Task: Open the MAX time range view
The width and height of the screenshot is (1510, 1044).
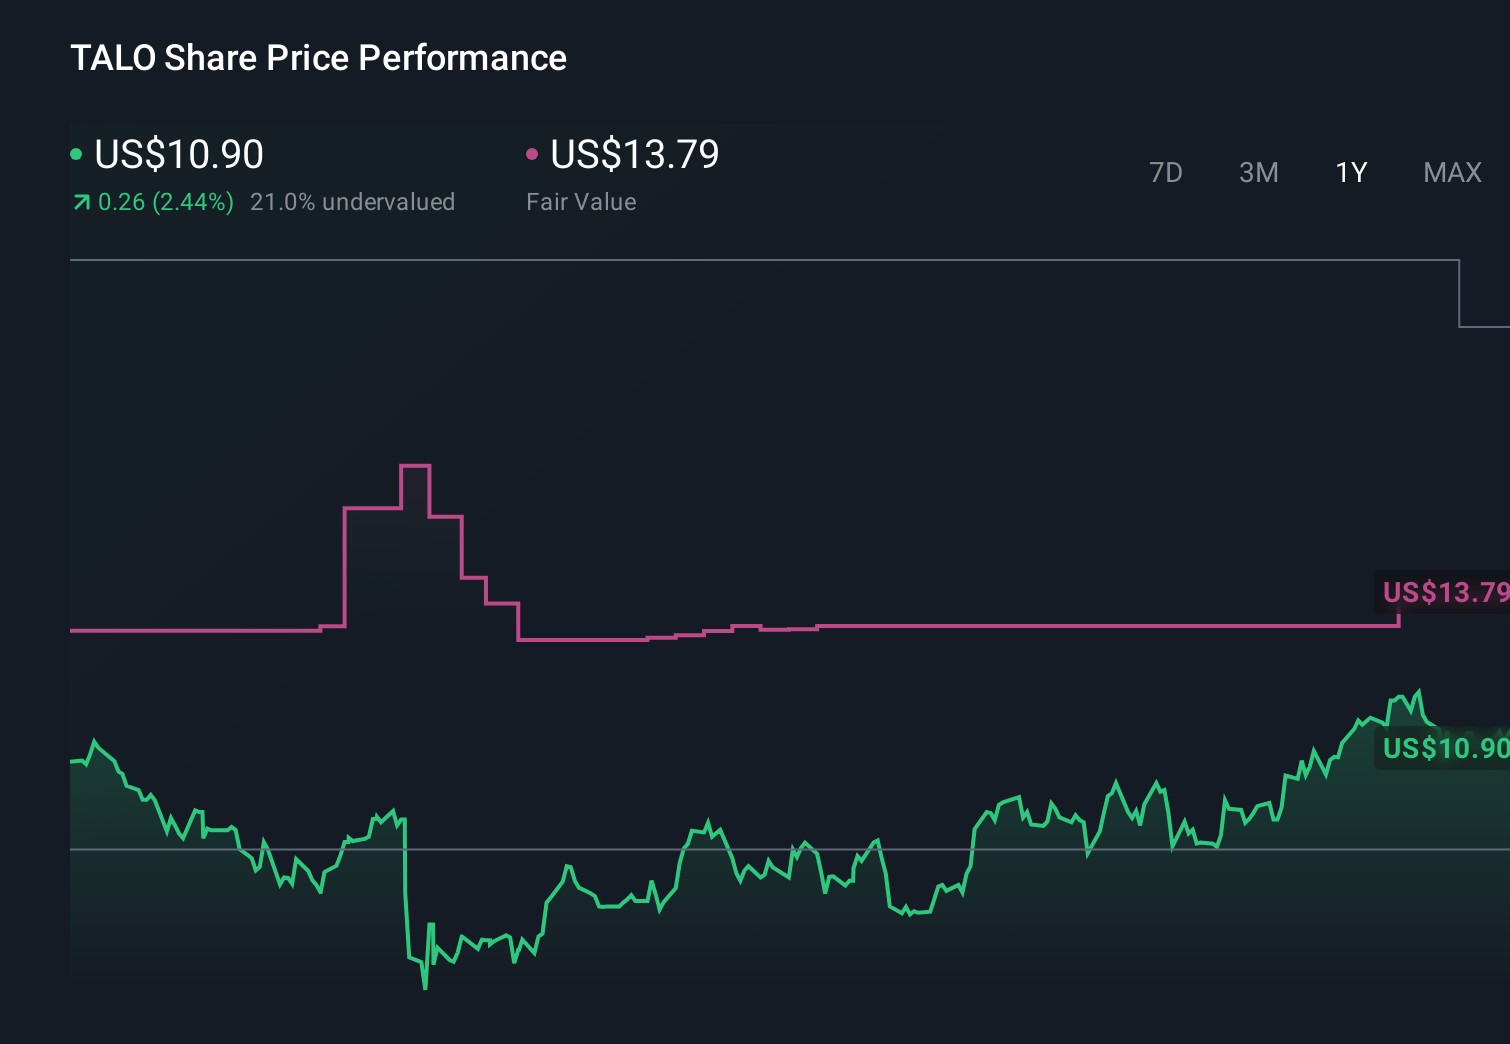Action: point(1451,172)
